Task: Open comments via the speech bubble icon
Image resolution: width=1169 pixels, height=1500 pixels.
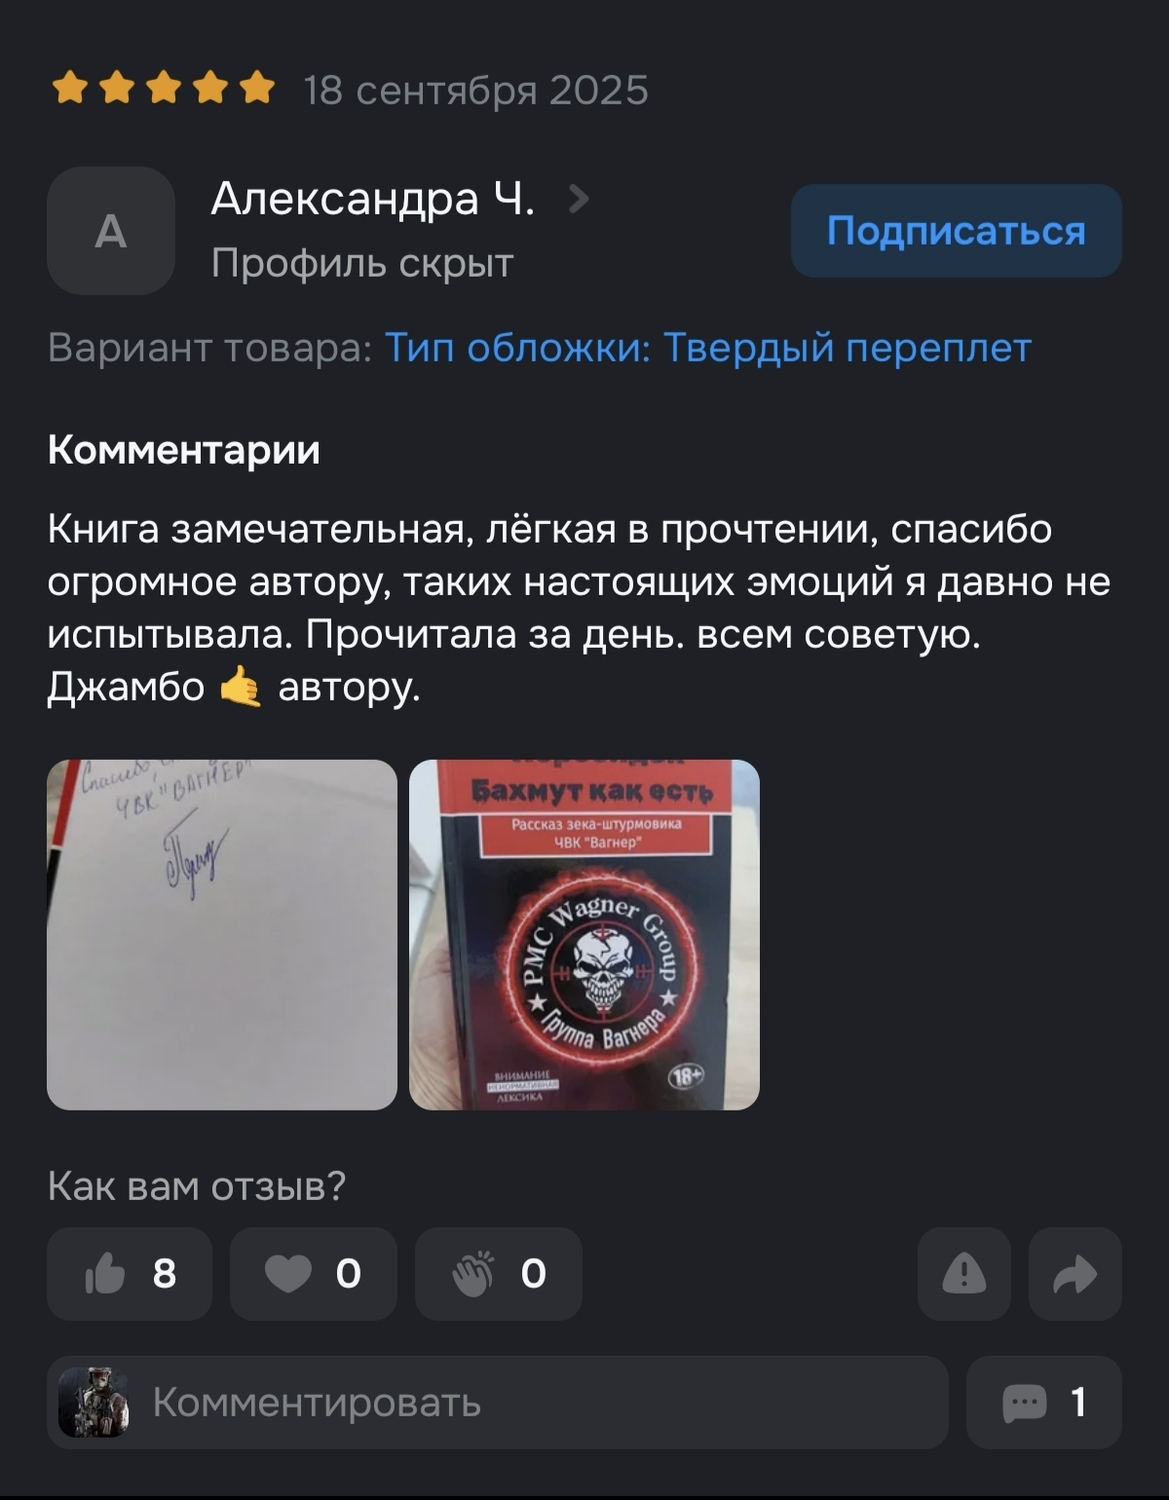Action: click(1025, 1402)
